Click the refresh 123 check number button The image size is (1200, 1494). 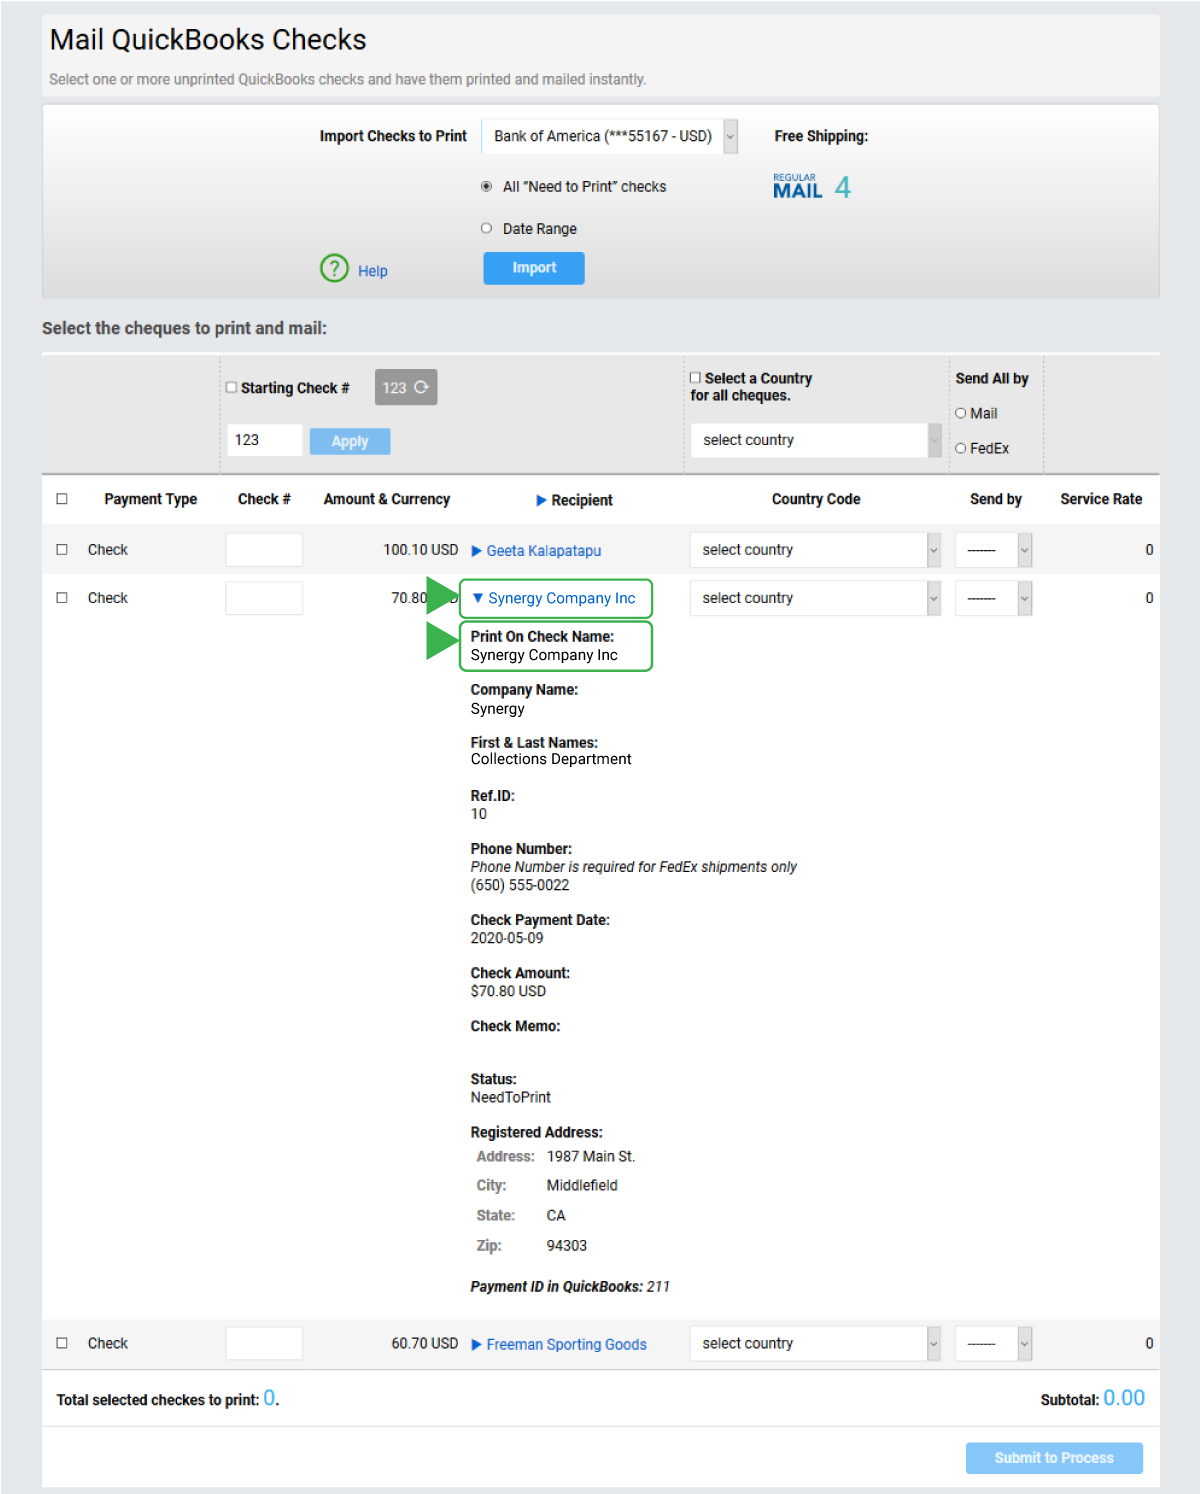pos(406,387)
